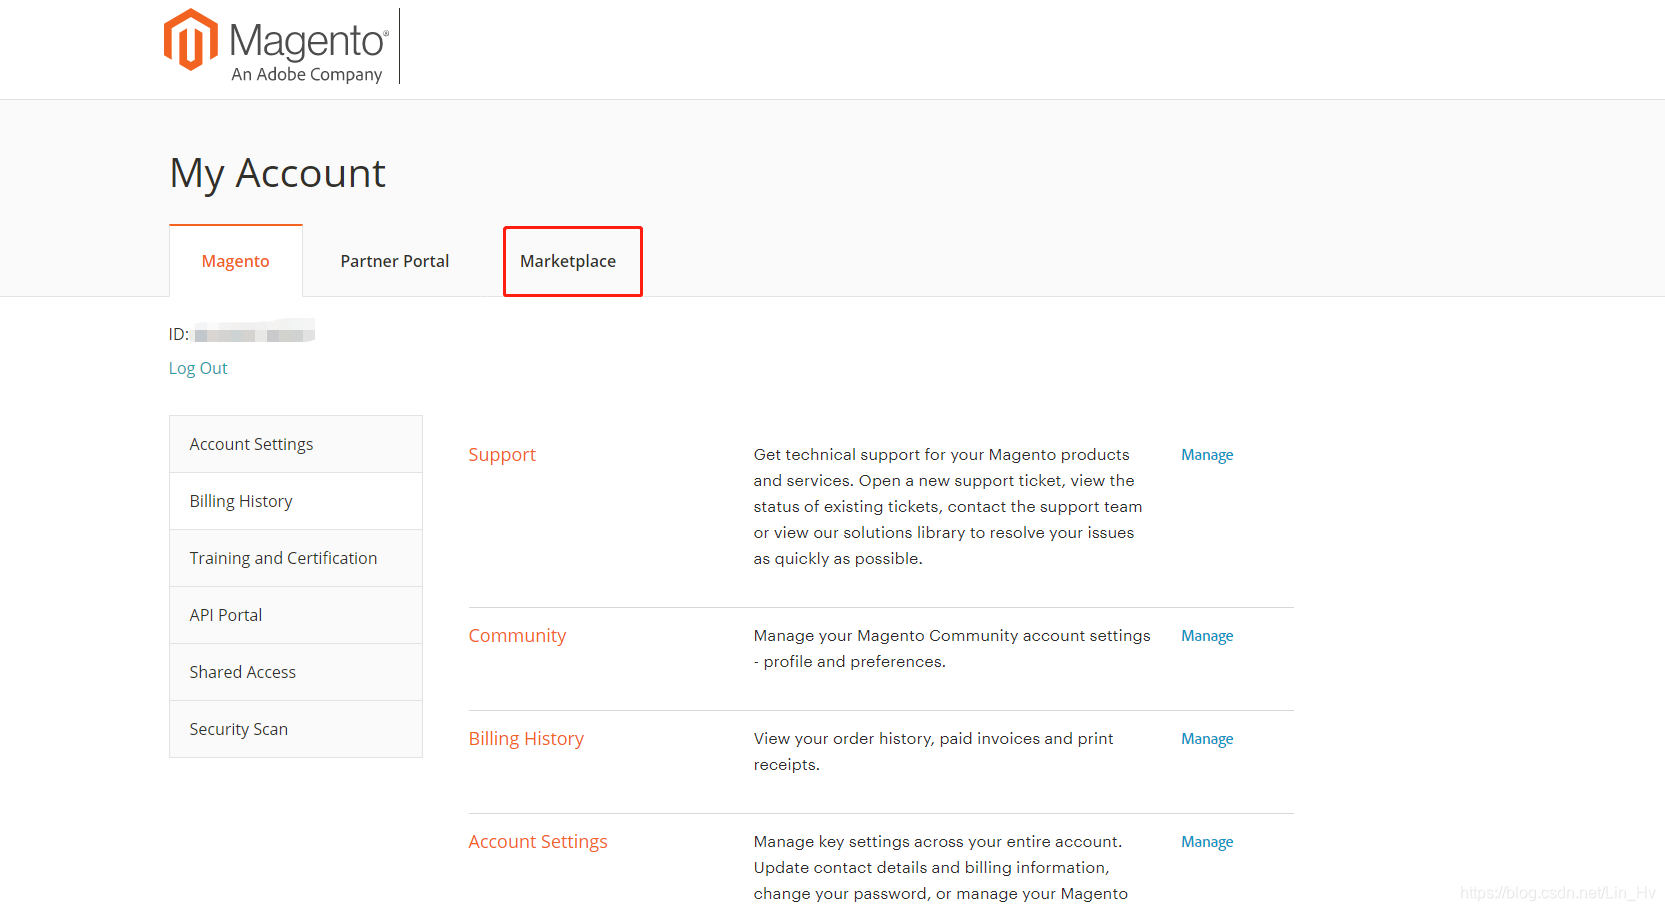Click Manage for Community
This screenshot has width=1665, height=911.
1207,636
